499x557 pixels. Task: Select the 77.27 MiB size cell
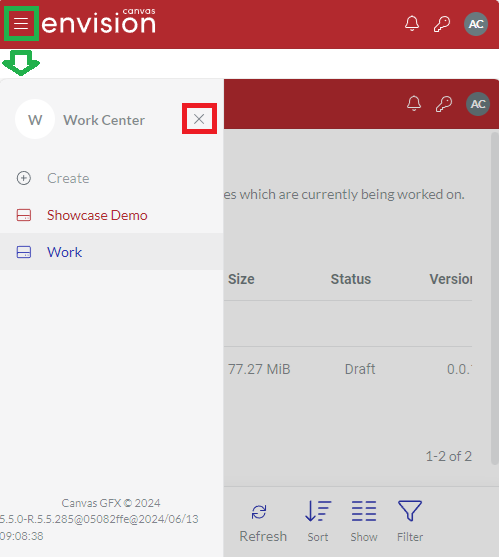(x=259, y=369)
